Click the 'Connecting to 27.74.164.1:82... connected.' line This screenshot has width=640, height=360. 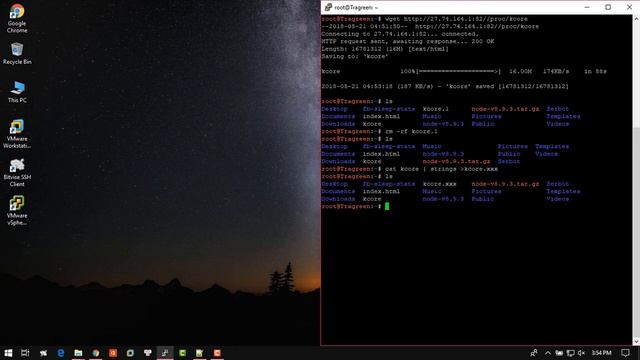(400, 34)
